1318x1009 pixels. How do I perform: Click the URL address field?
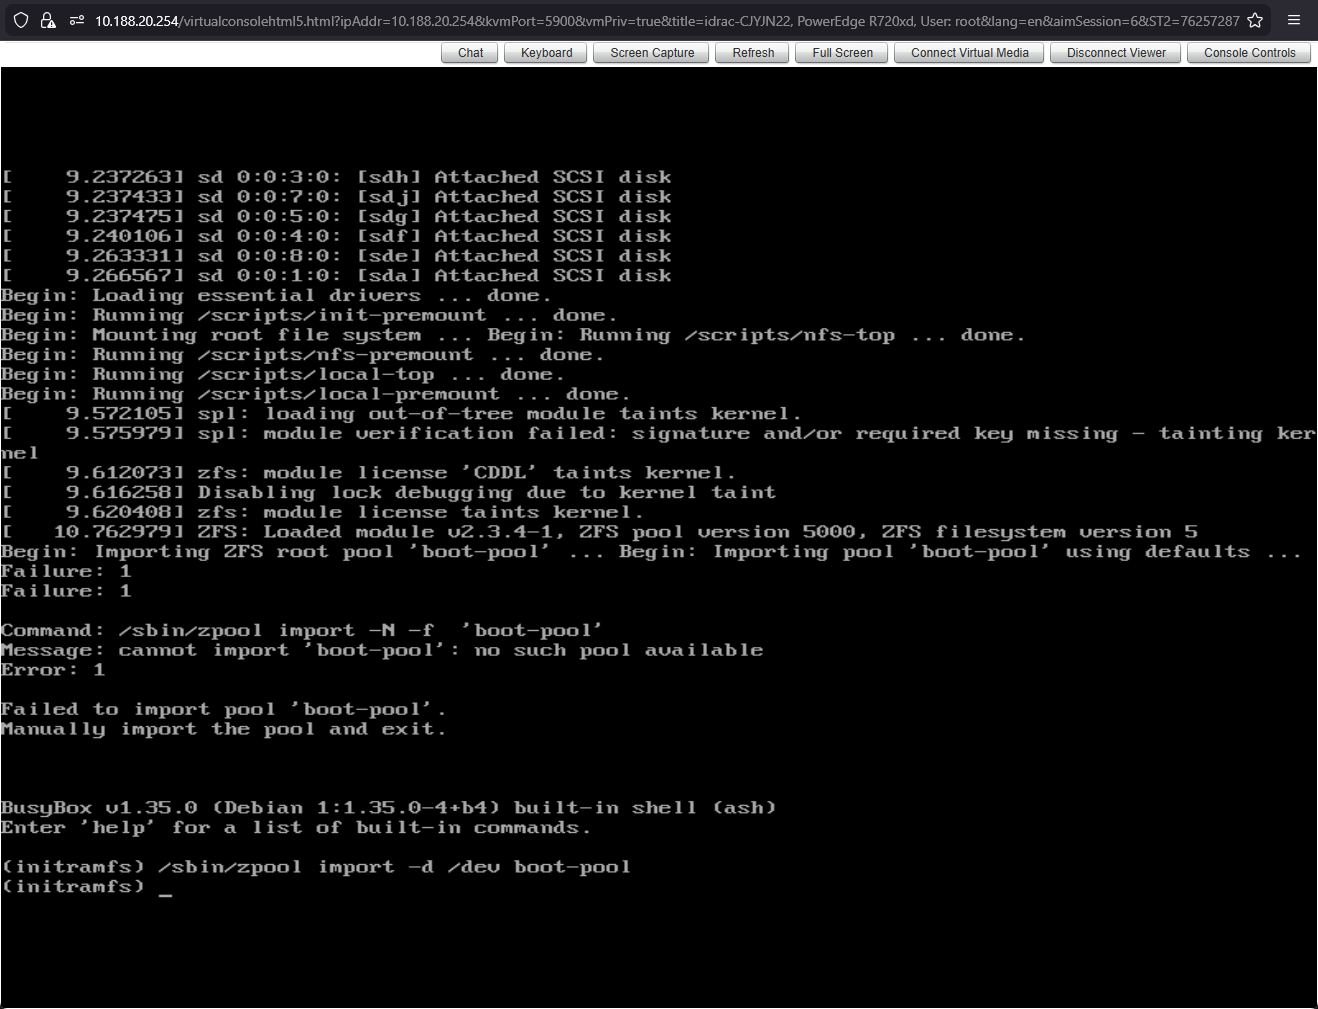[660, 21]
